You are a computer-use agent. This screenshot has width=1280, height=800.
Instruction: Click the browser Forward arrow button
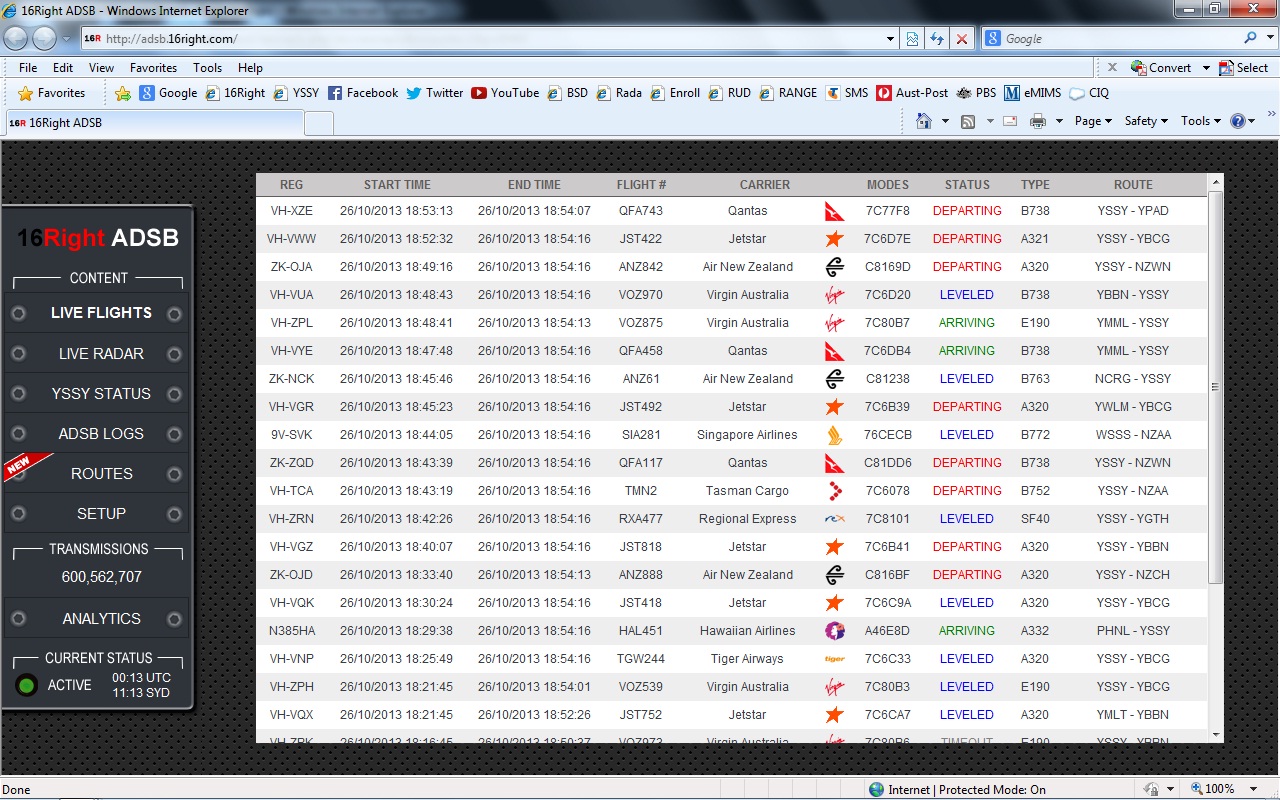[45, 38]
